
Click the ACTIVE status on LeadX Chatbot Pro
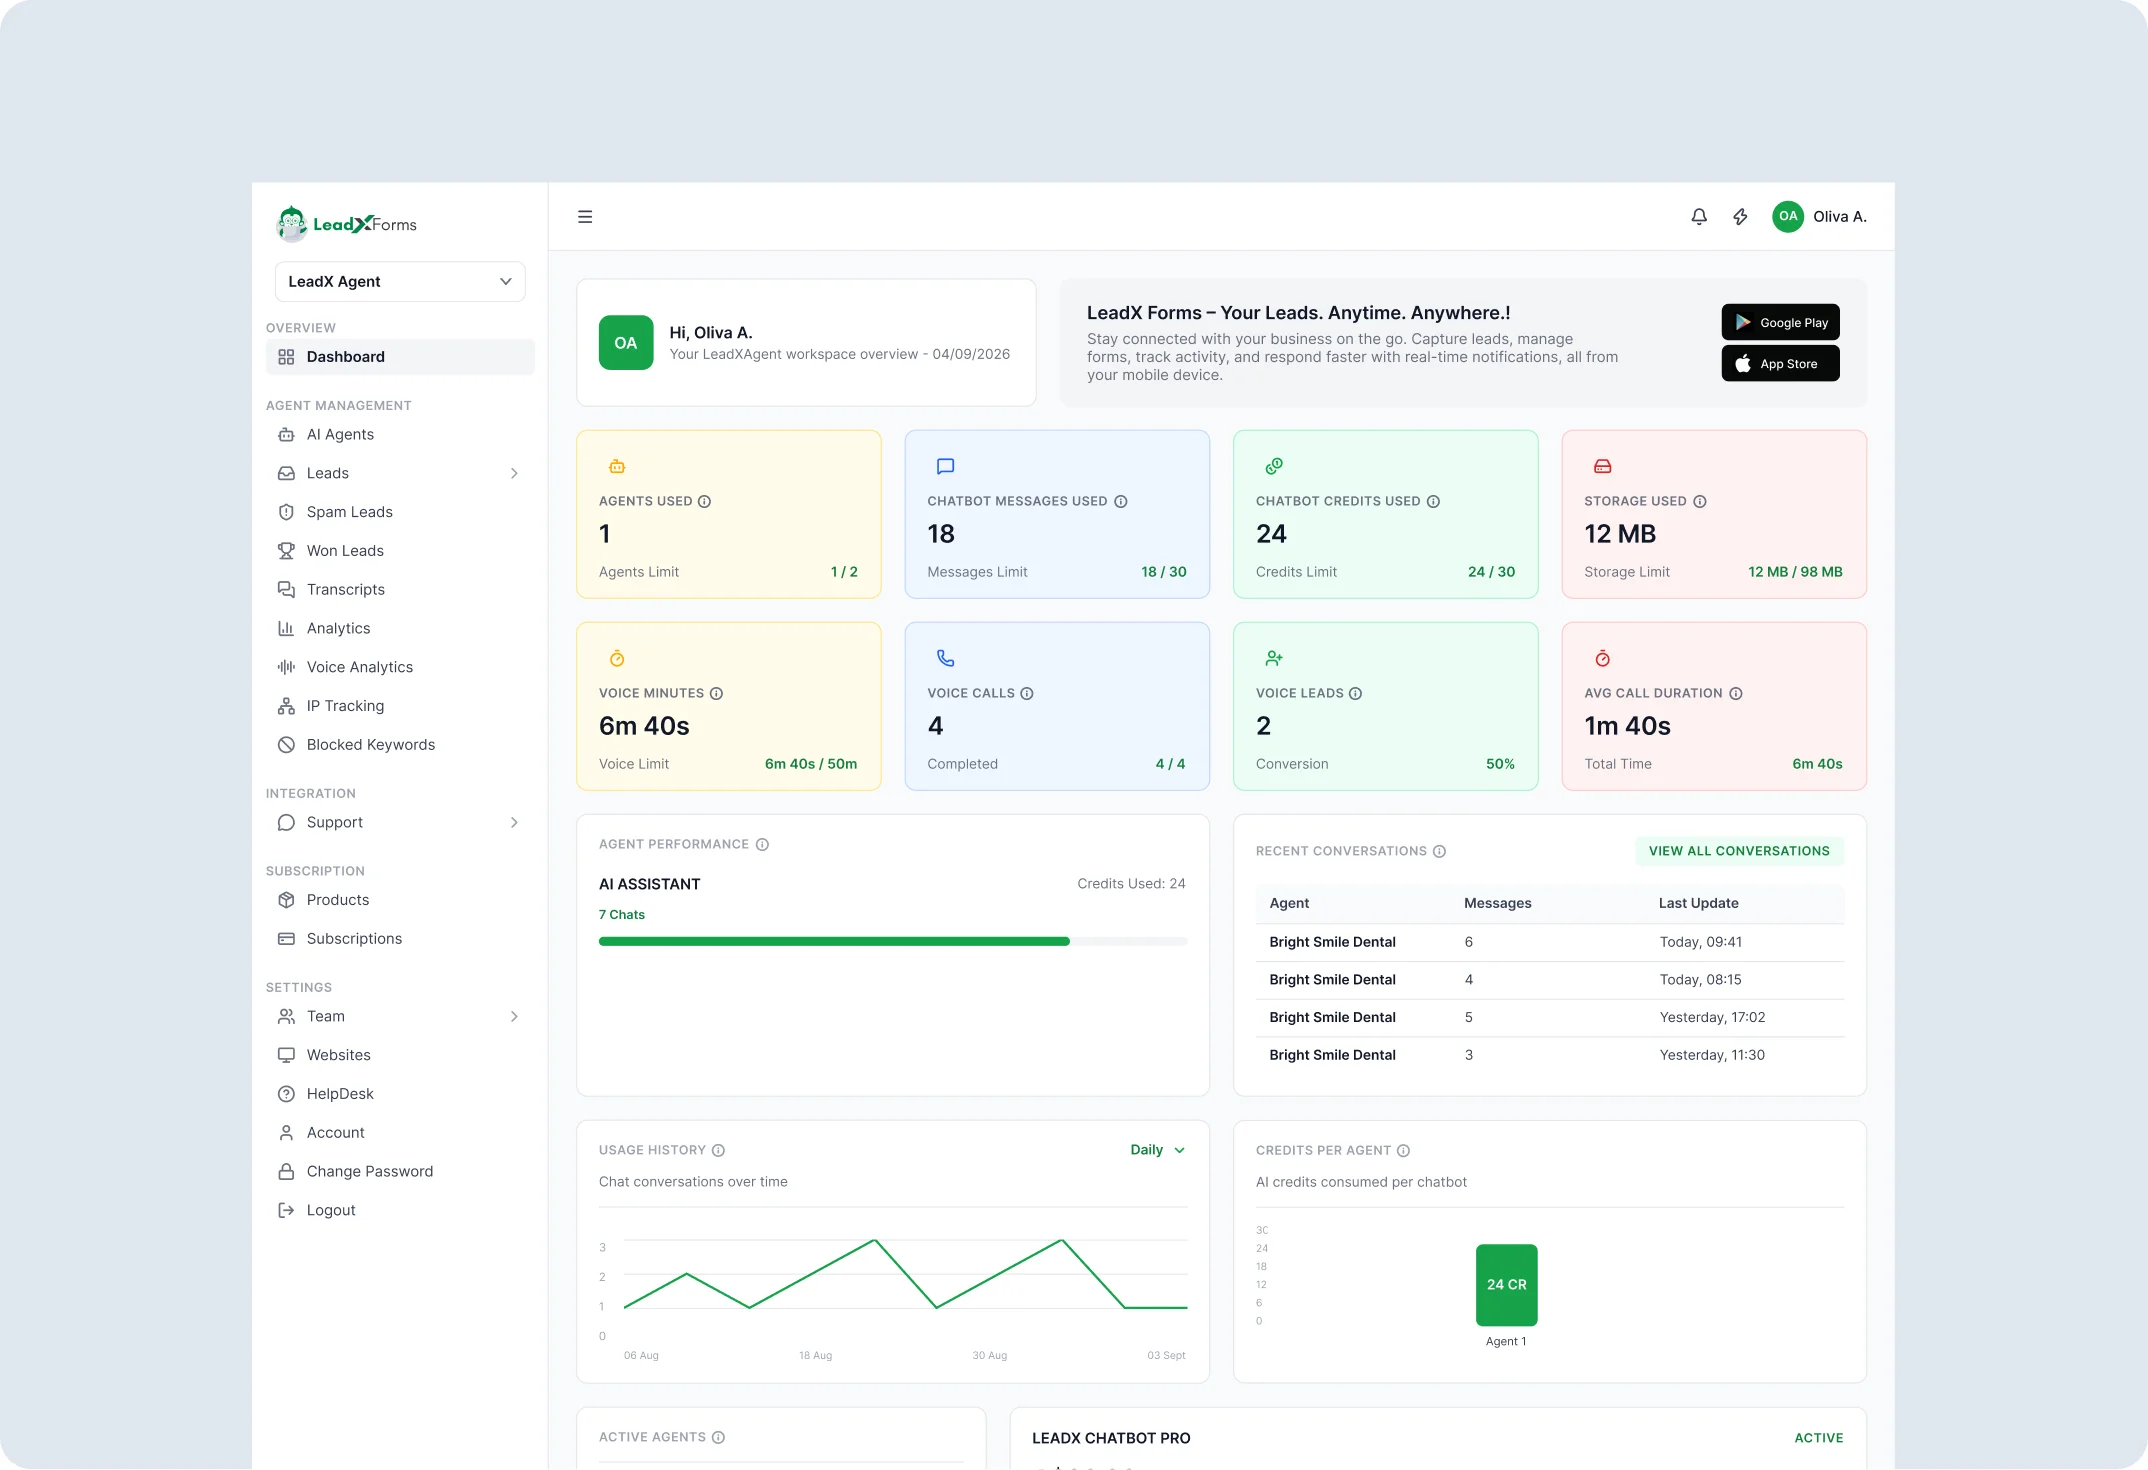coord(1818,1438)
